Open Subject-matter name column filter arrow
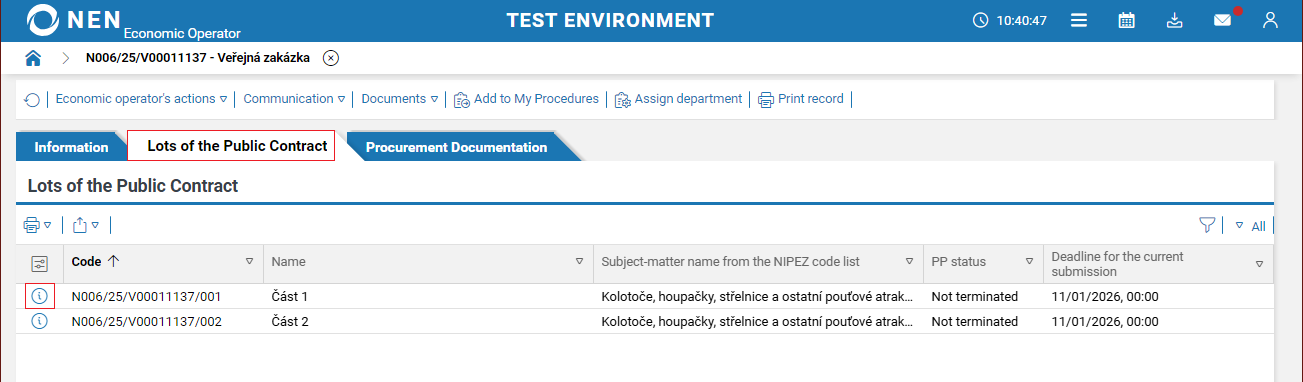 [909, 262]
